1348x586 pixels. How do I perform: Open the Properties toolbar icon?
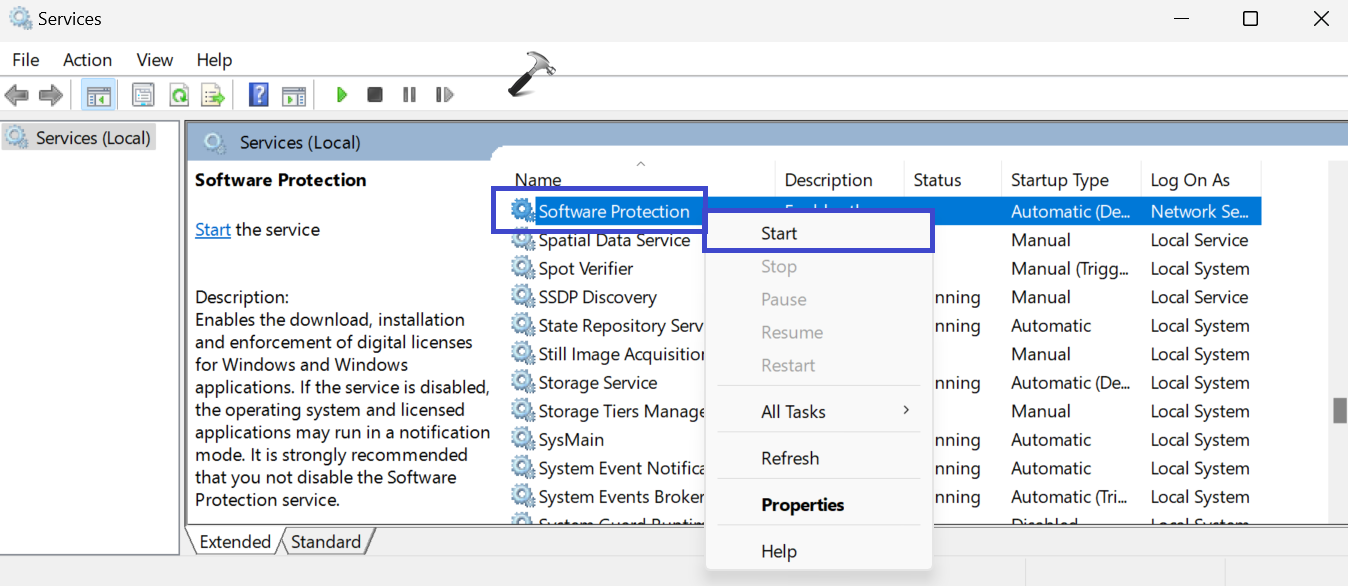tap(143, 95)
